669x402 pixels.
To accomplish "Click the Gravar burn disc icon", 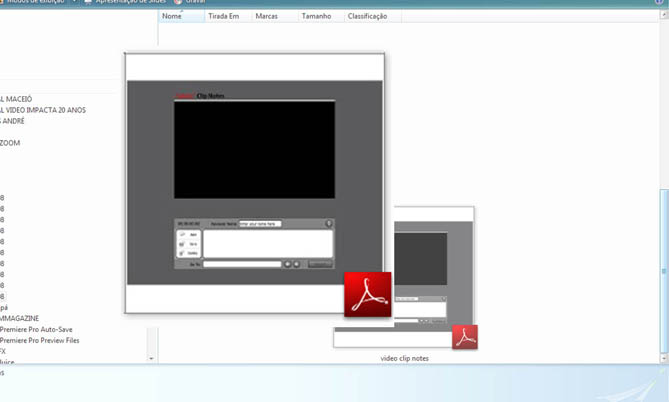I will pyautogui.click(x=179, y=2).
